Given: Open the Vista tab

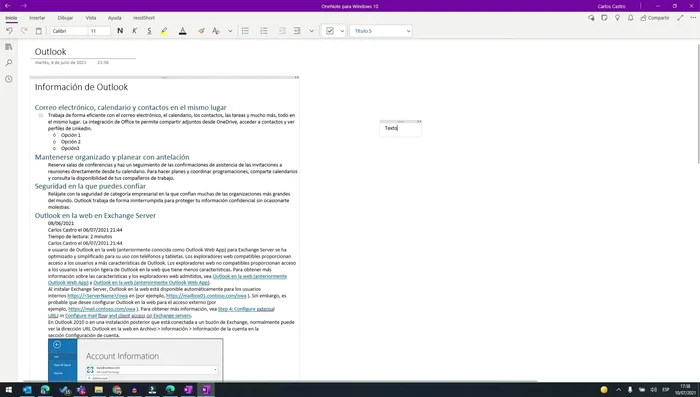Looking at the screenshot, I should (91, 18).
